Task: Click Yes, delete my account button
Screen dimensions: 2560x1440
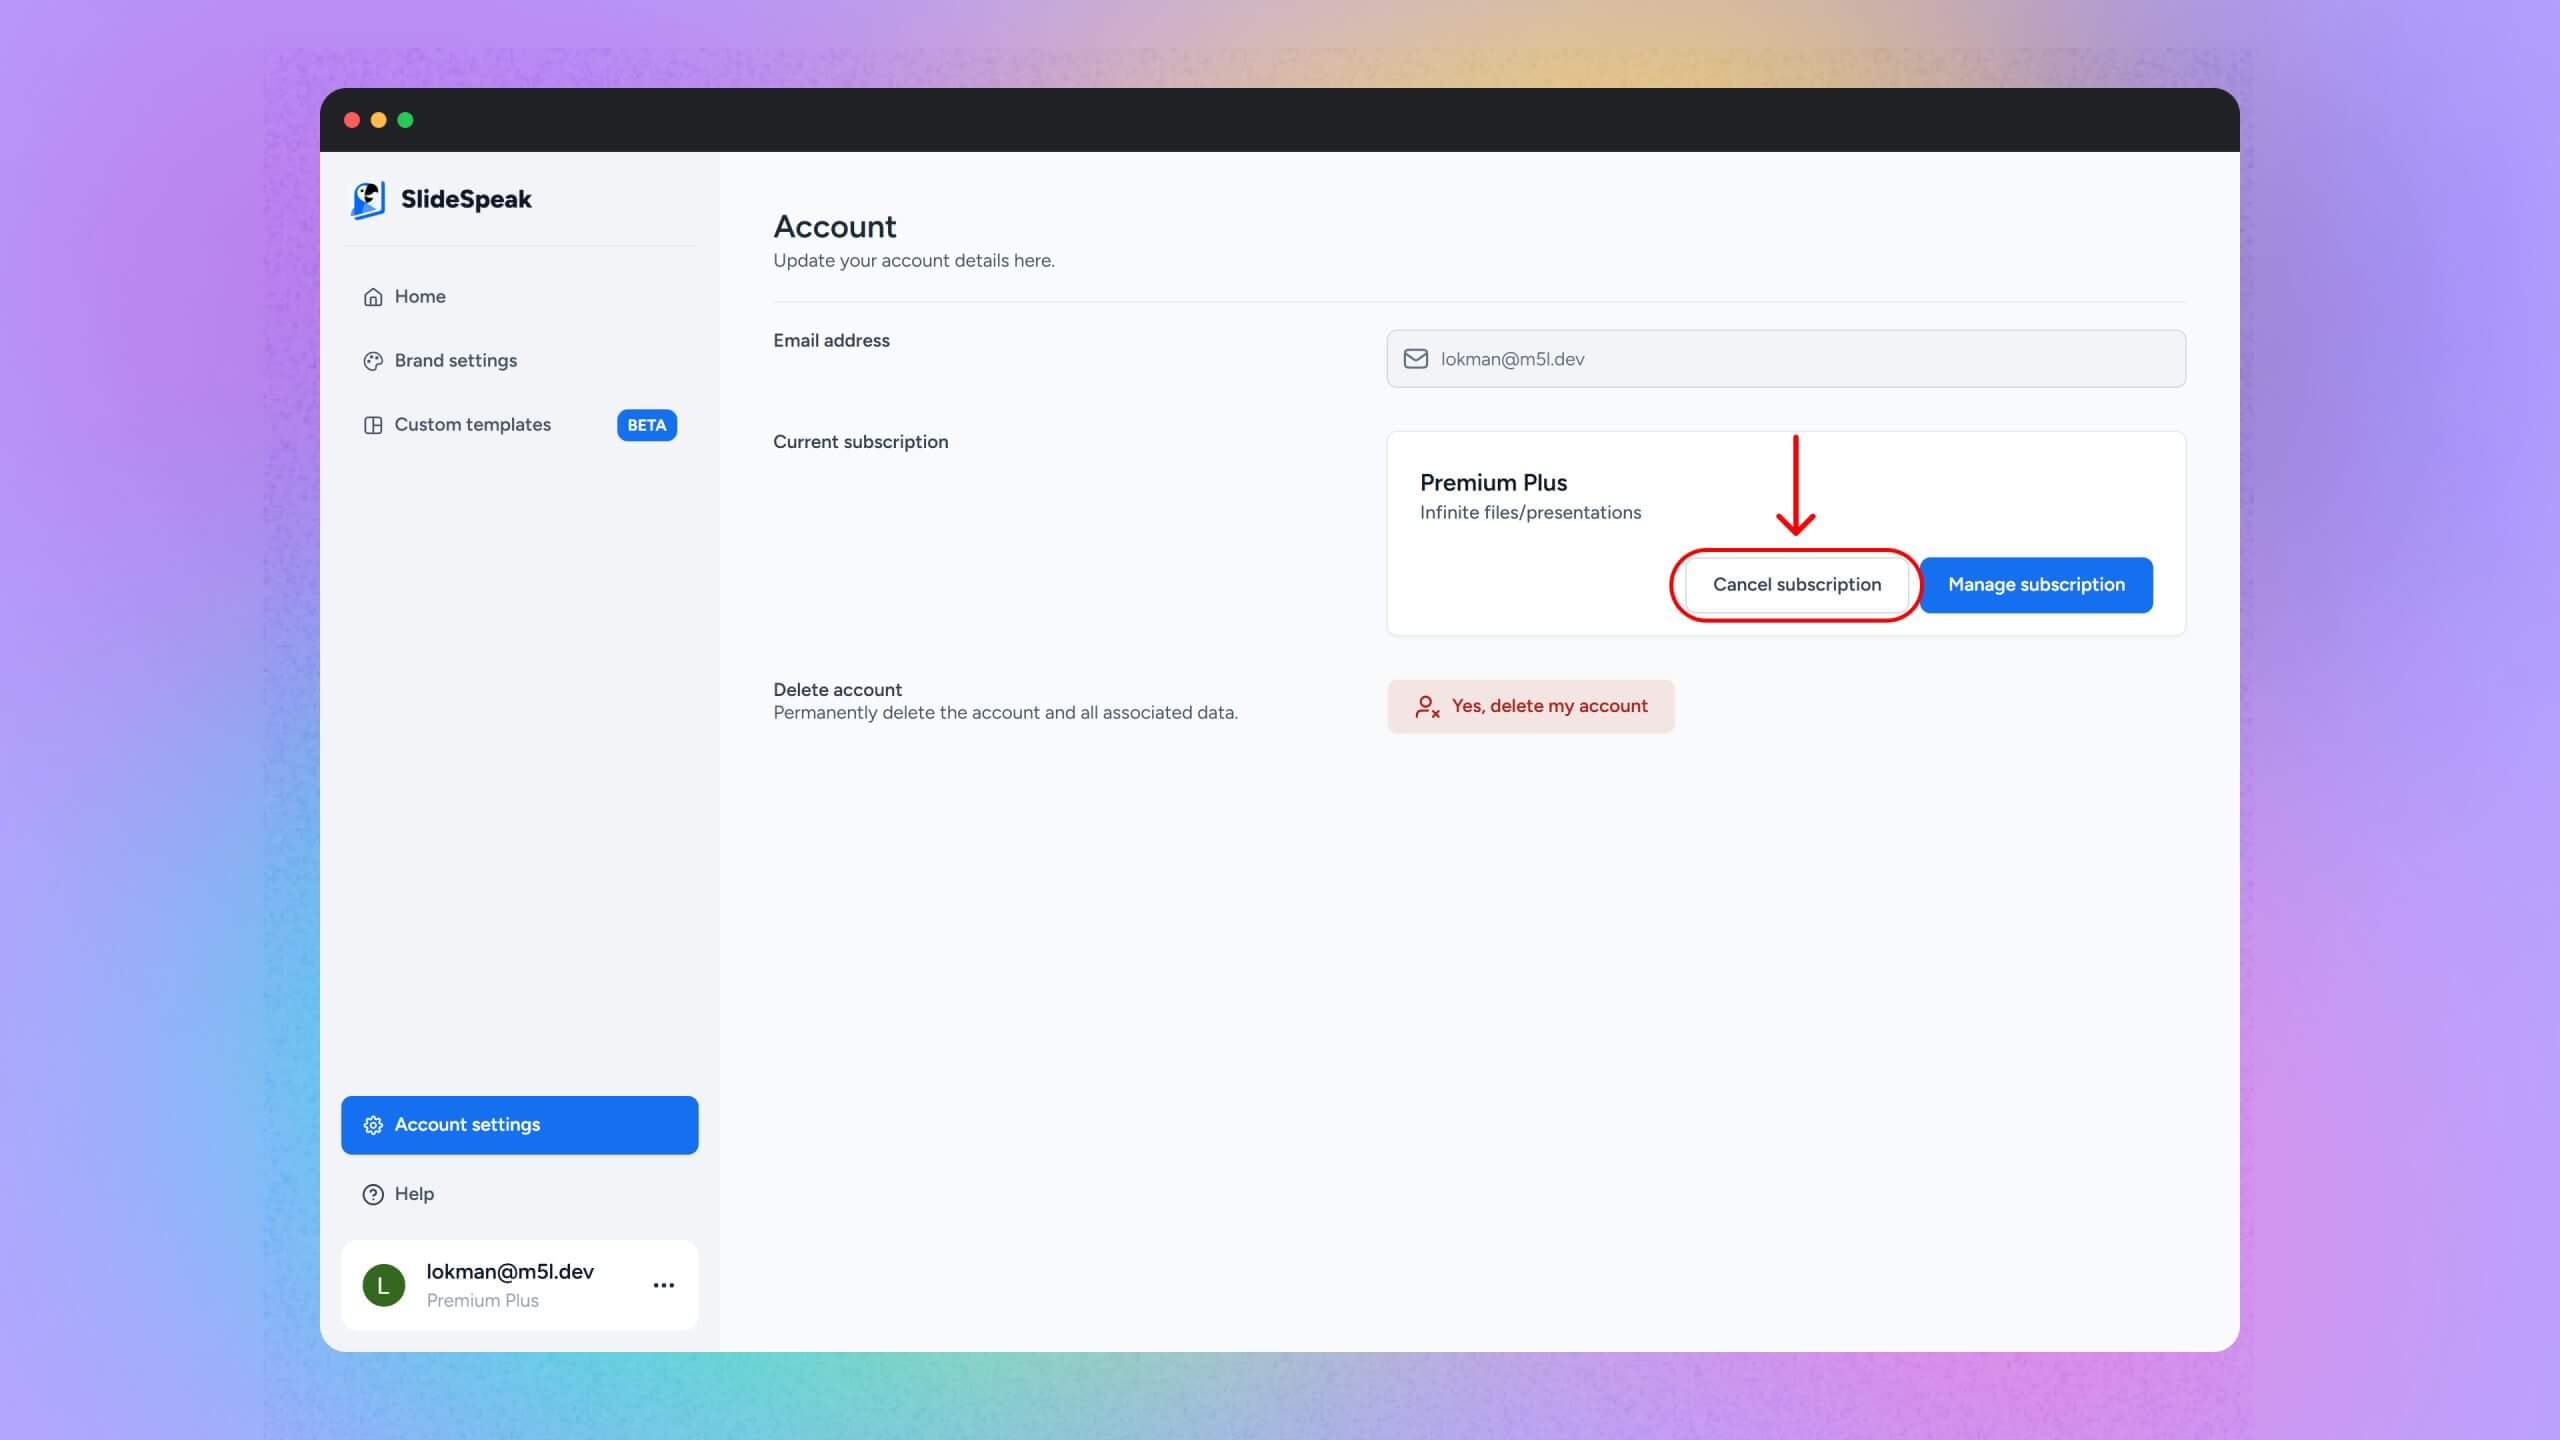Action: (1530, 706)
